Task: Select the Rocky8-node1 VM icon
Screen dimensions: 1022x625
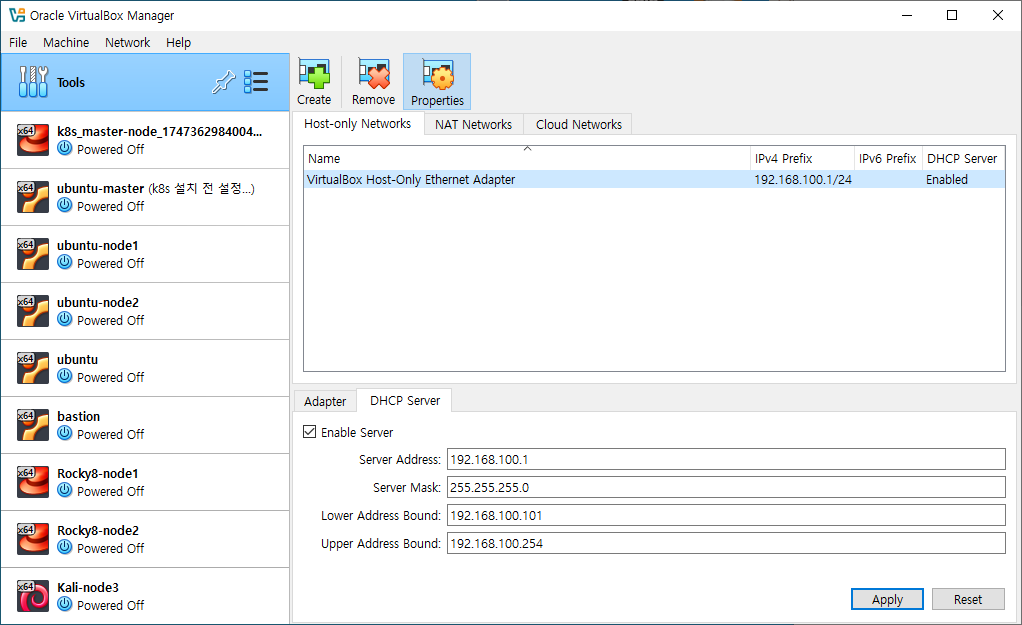Action: click(x=33, y=482)
